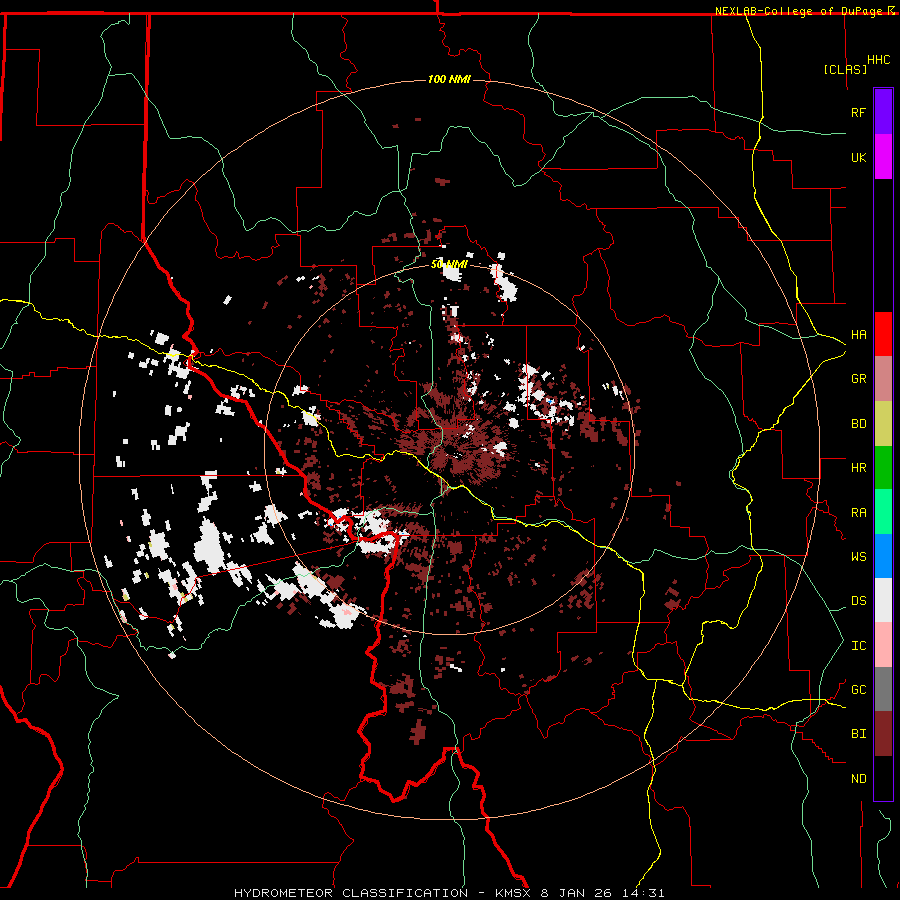Click the HA legend label
Viewport: 900px width, 900px height.
click(858, 335)
